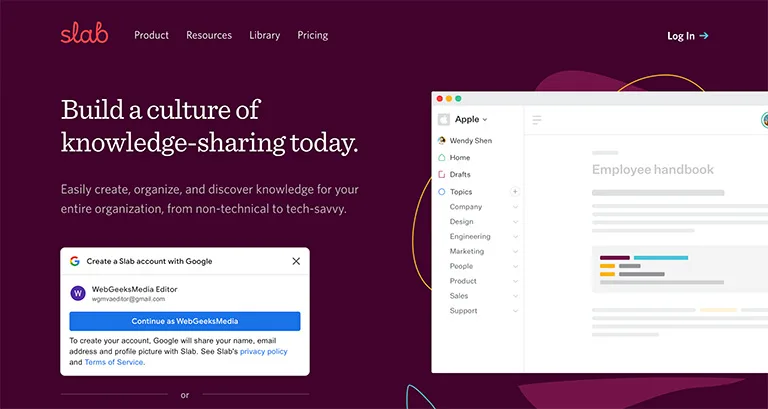Expand the Product topic chevron

pos(515,281)
